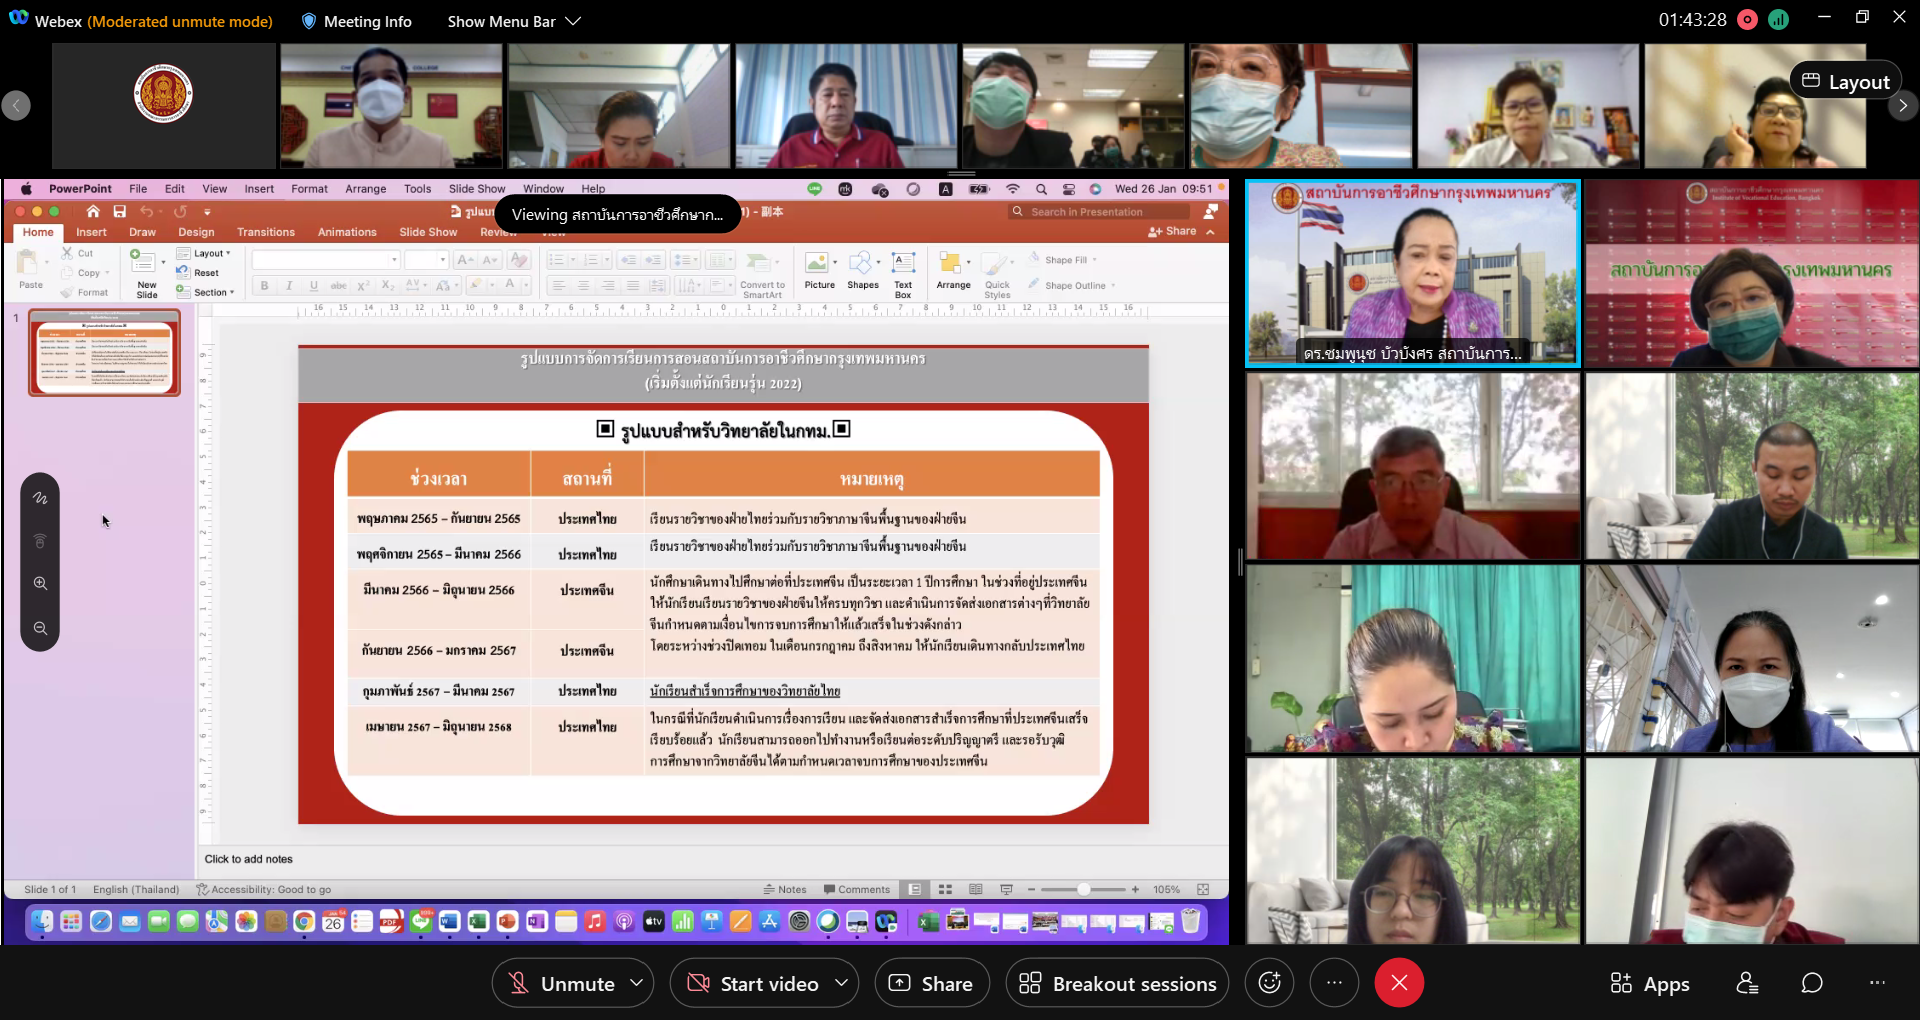This screenshot has height=1020, width=1920.
Task: Expand Start video options arrow
Action: pos(842,983)
